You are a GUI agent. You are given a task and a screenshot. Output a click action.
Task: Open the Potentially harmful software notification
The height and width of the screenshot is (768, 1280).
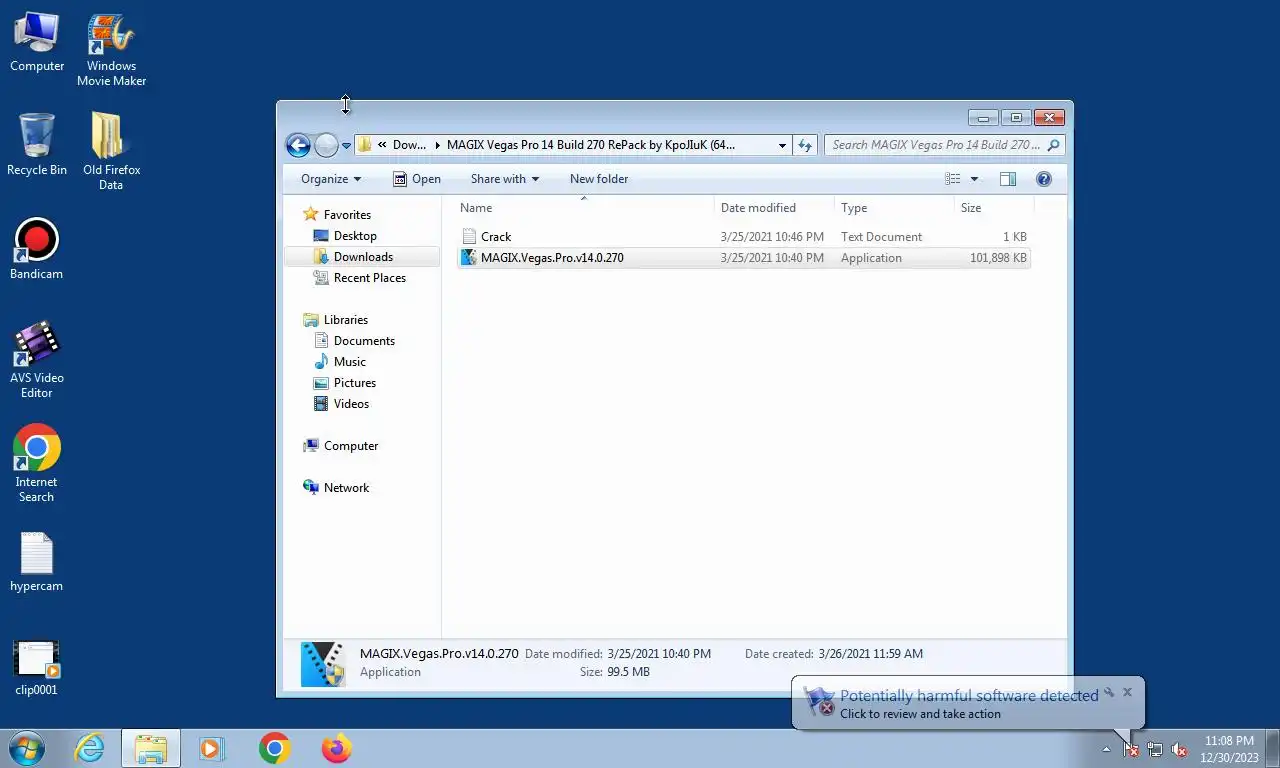click(x=968, y=704)
